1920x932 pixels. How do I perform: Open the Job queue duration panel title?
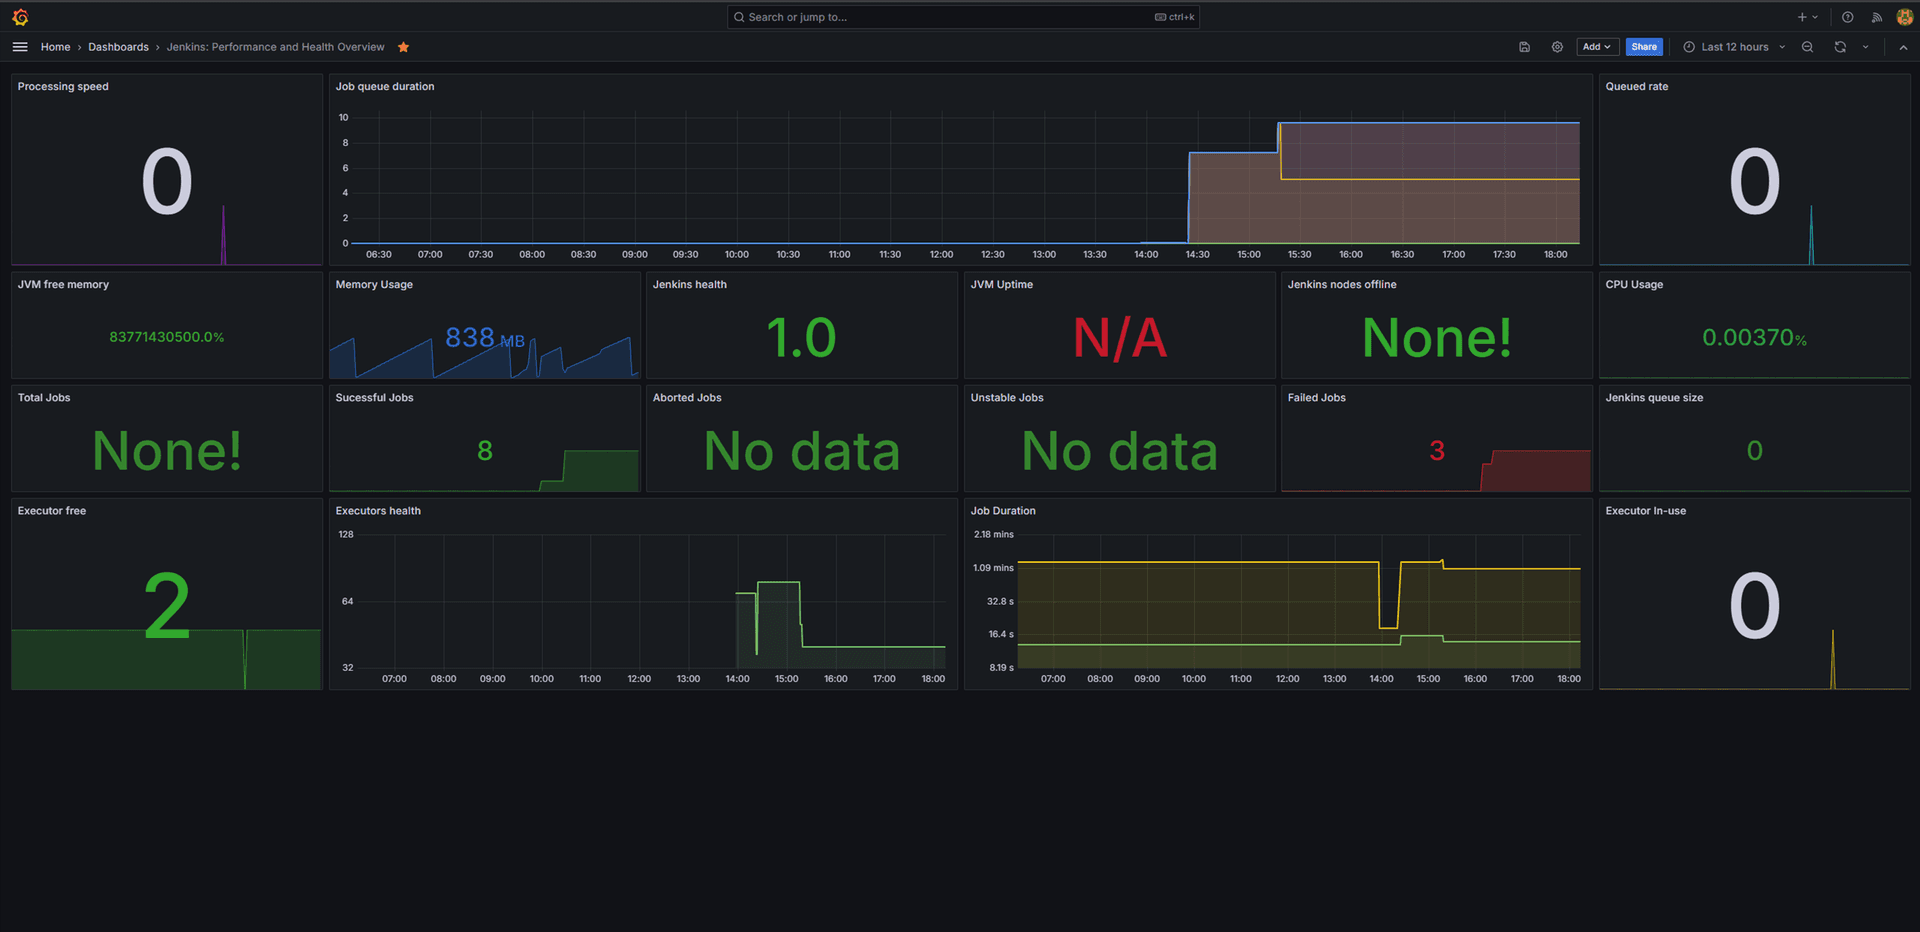coord(384,87)
